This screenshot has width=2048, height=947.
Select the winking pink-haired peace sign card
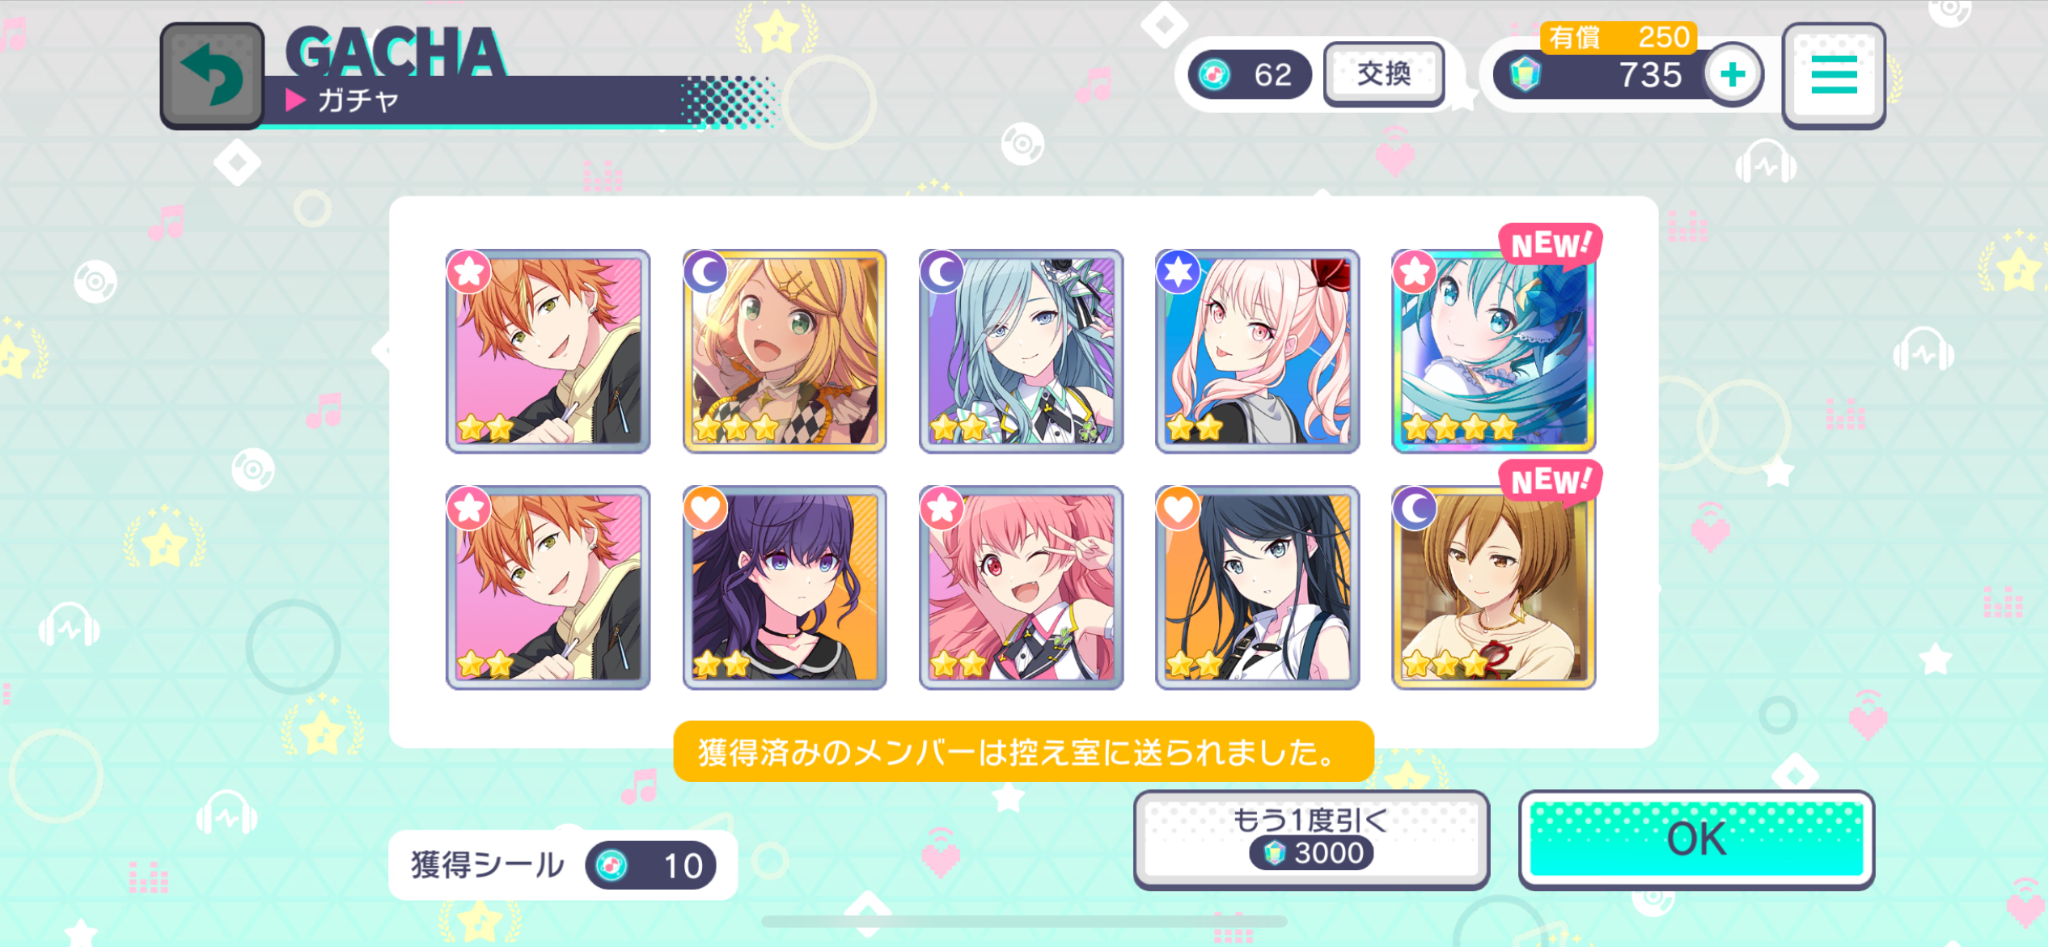(x=1021, y=588)
